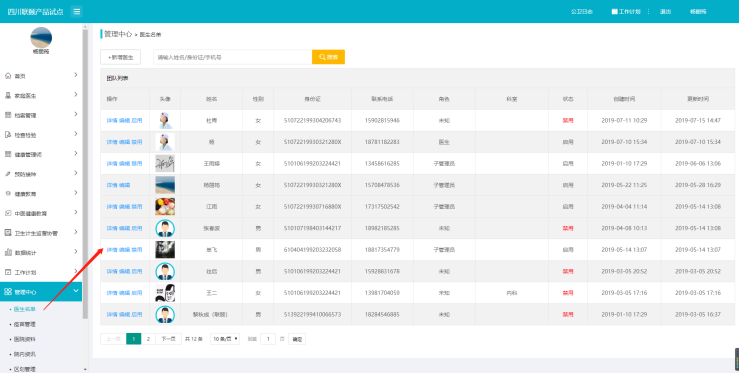Click the 检查检验 sidebar icon

point(8,135)
